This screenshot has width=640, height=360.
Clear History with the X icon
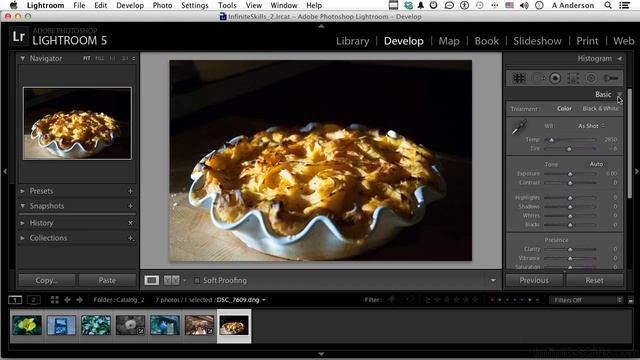click(131, 223)
